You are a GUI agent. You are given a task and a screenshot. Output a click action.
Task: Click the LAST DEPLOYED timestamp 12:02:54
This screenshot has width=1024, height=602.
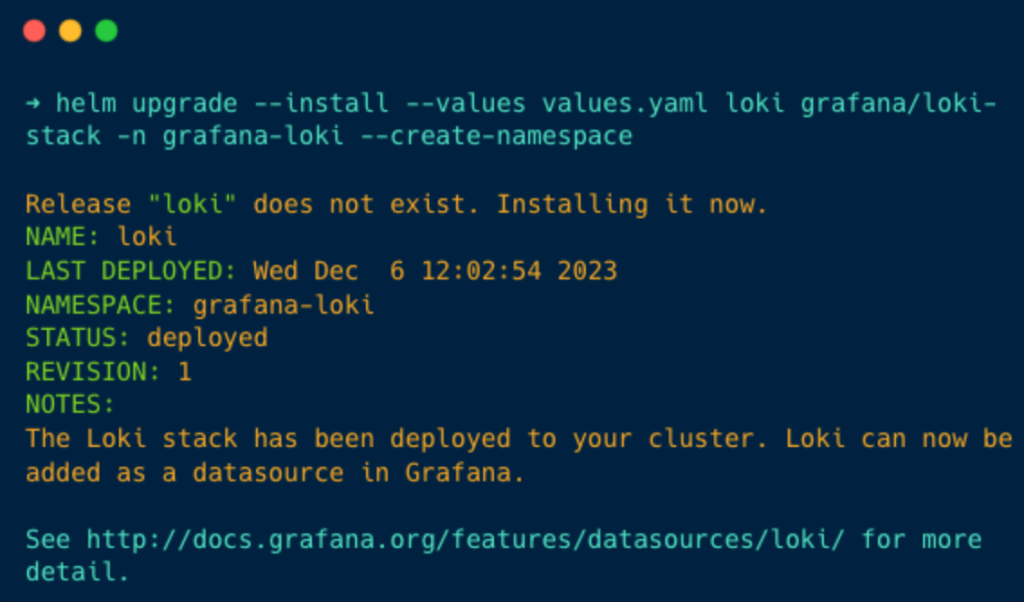tap(481, 271)
